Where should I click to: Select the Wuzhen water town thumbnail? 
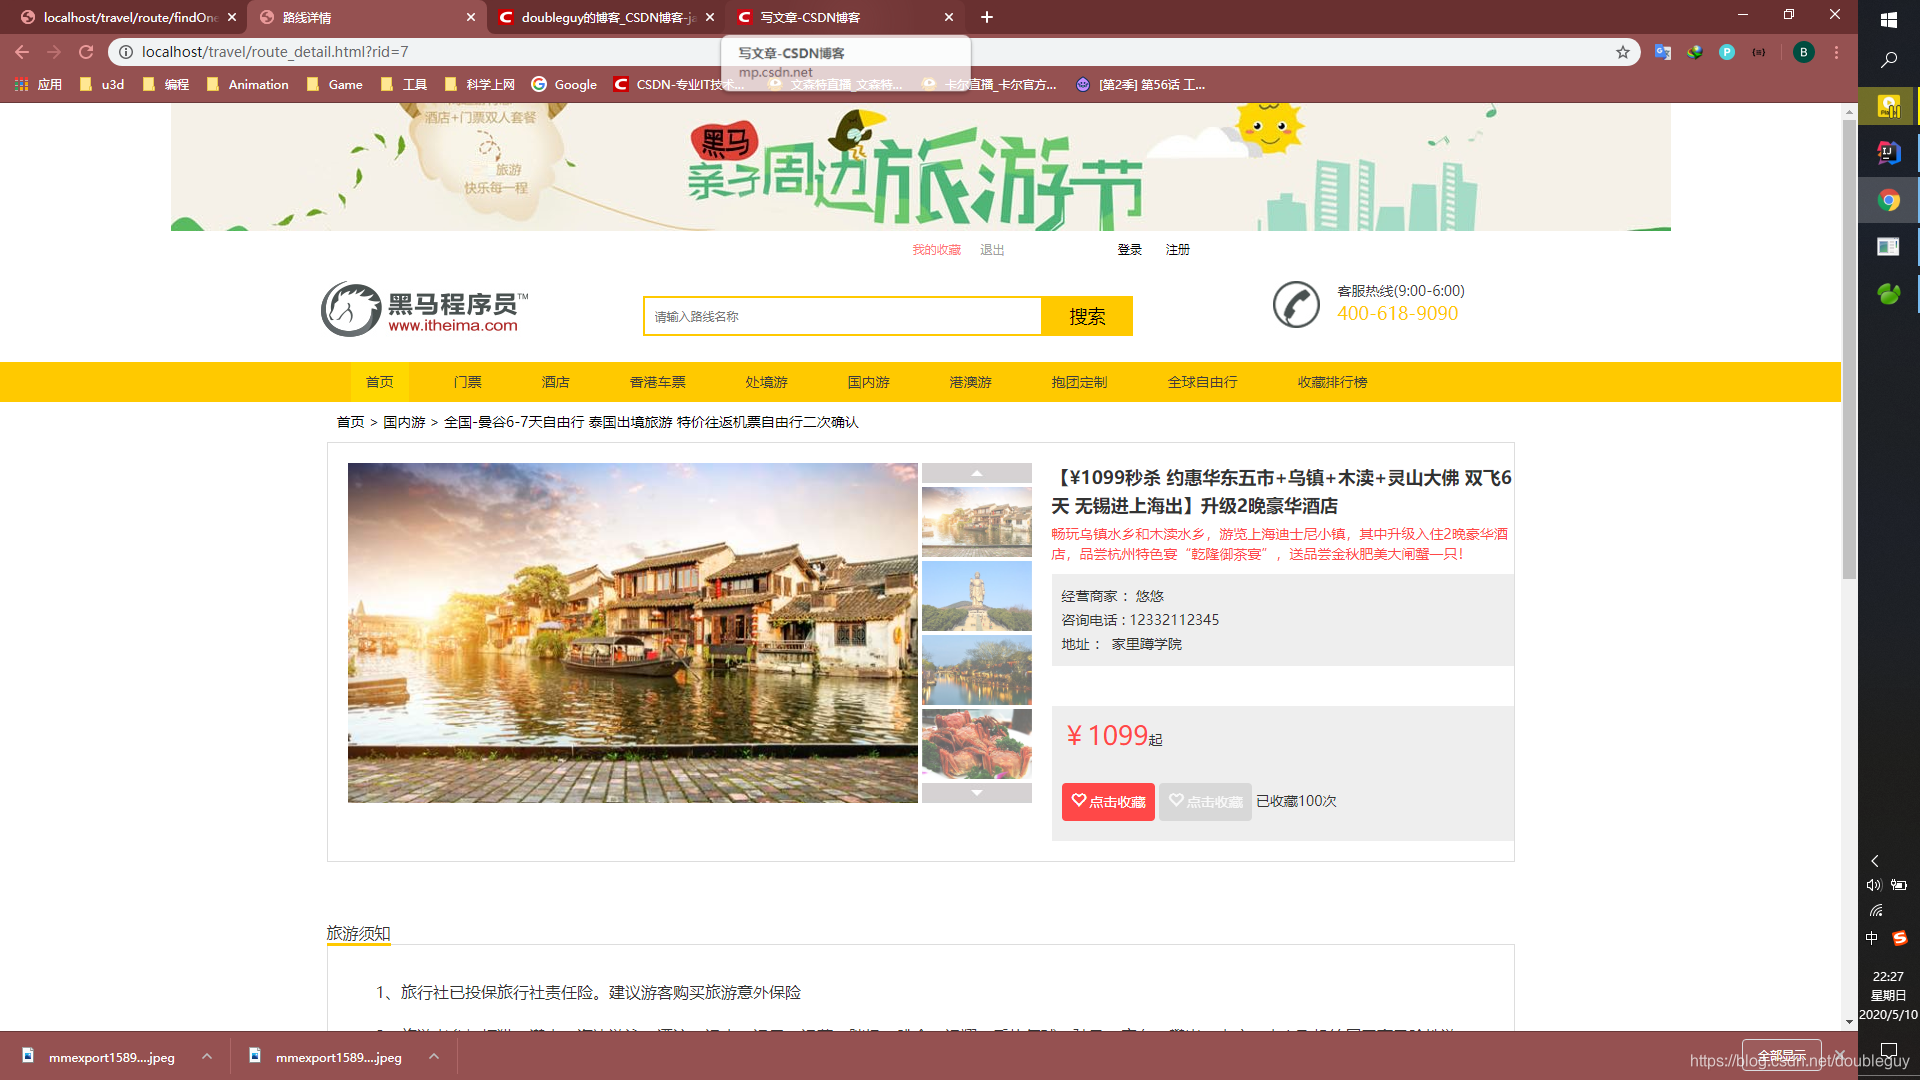[x=976, y=522]
